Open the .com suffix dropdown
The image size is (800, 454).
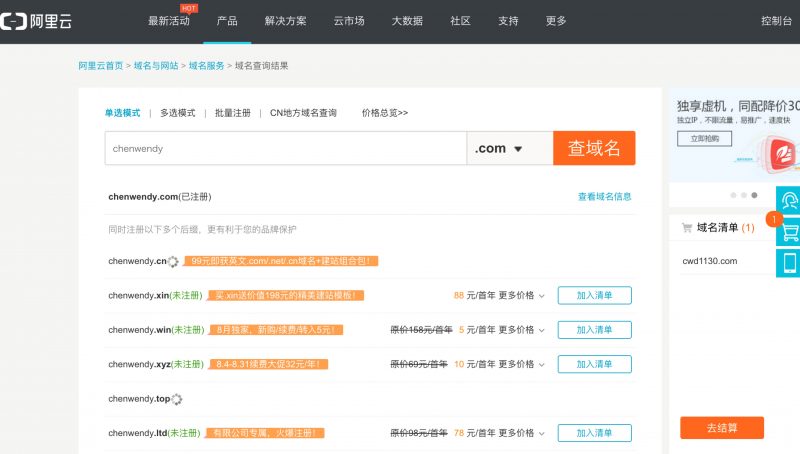pos(509,148)
